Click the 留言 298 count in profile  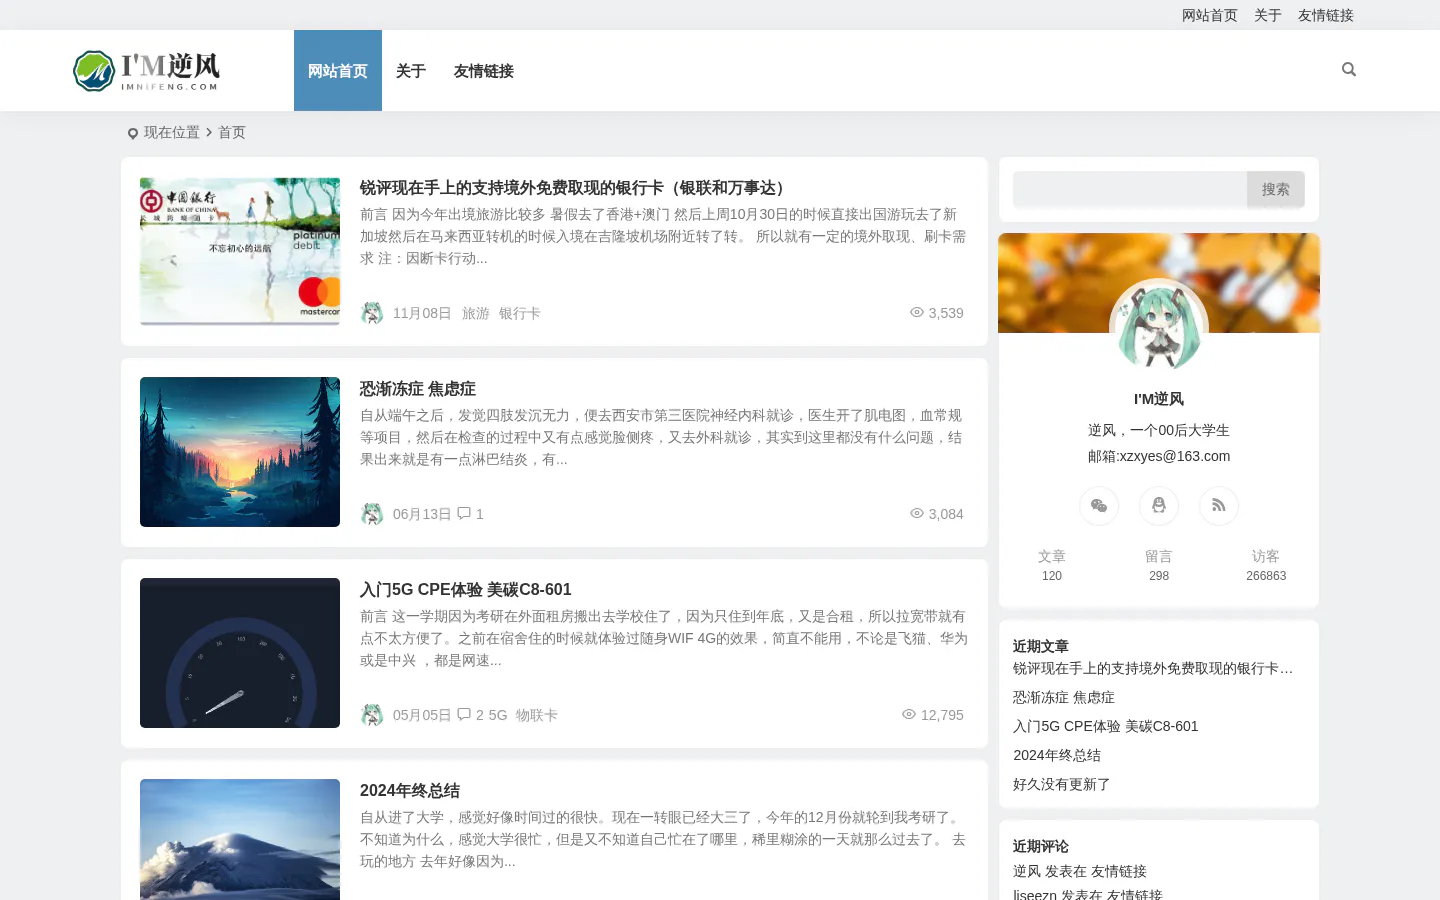[1159, 565]
